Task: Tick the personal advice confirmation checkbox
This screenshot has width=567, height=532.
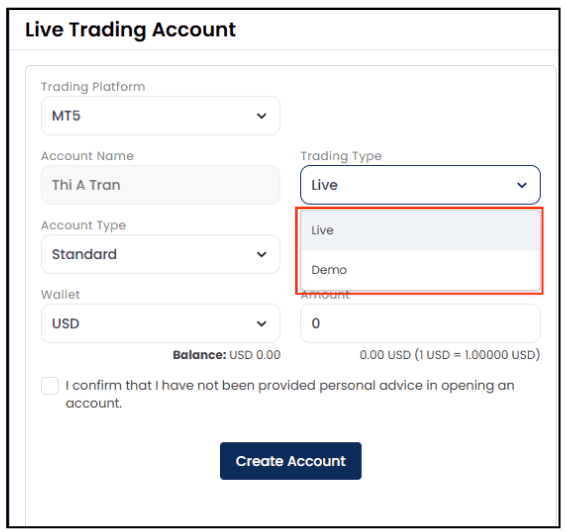Action: (x=50, y=386)
